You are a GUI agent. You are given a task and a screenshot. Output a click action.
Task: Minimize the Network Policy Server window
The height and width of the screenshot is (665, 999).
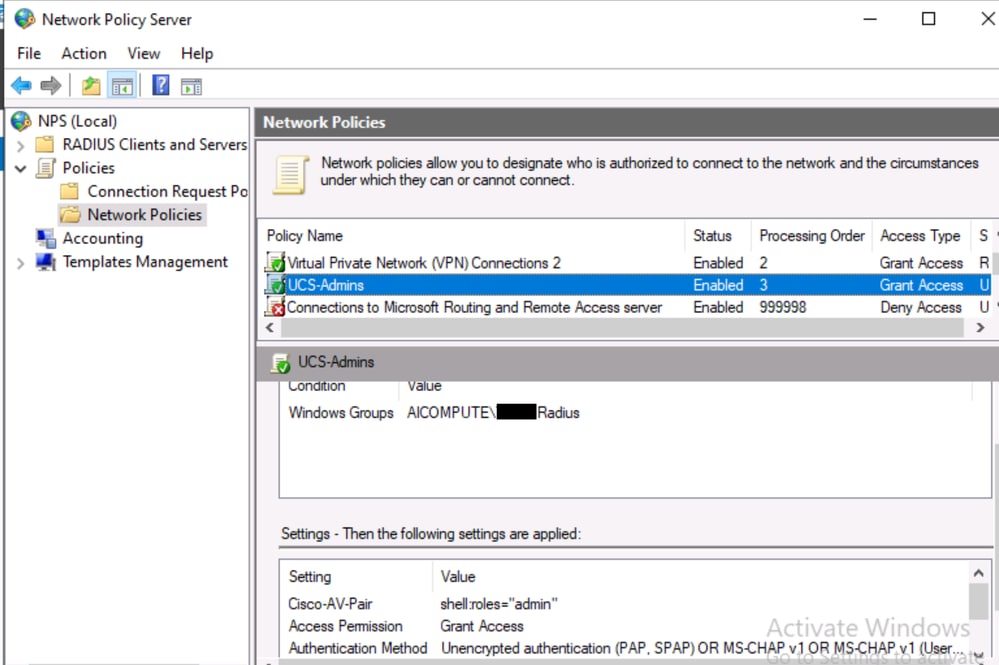pos(870,18)
